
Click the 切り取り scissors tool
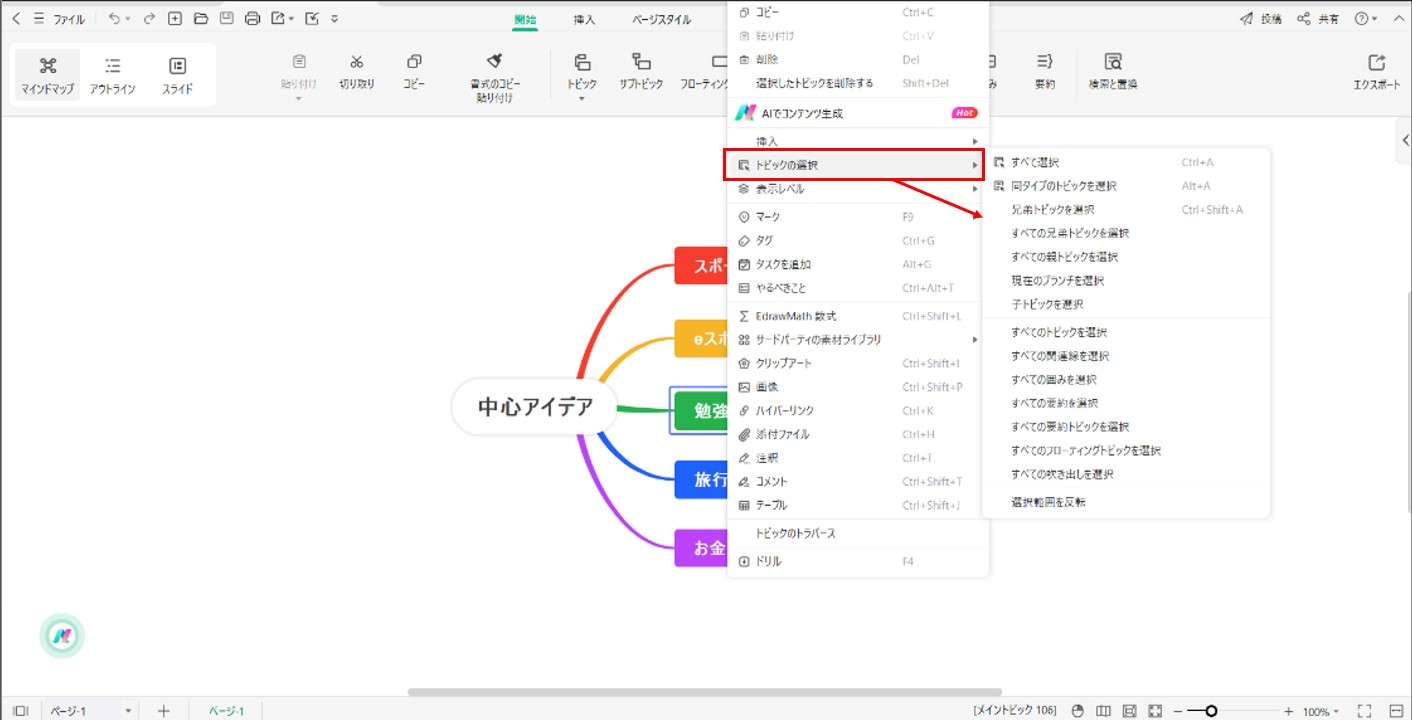pos(356,72)
